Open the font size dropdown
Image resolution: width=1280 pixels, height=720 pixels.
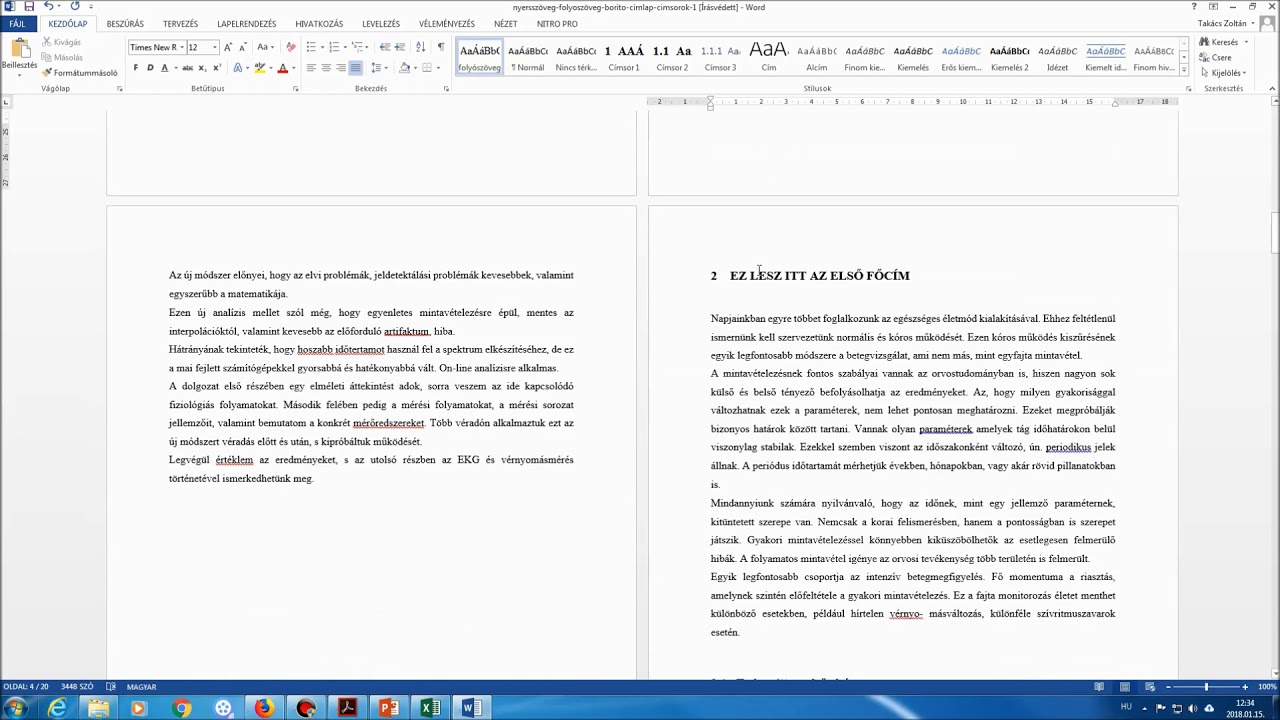tap(214, 47)
